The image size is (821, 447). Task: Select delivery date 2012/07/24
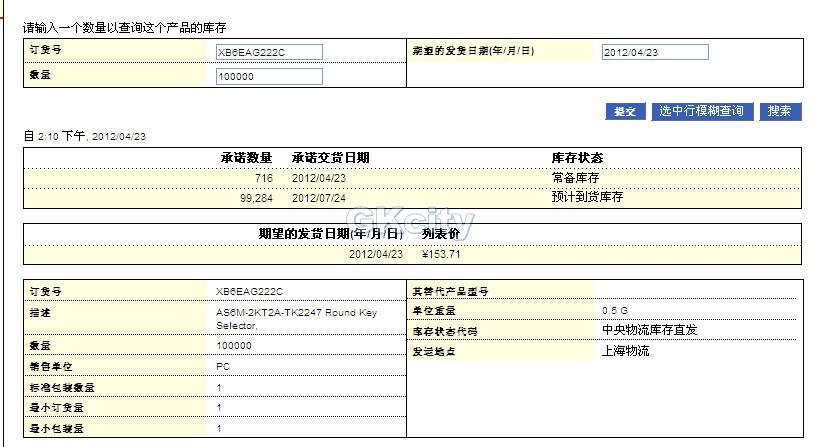click(319, 198)
